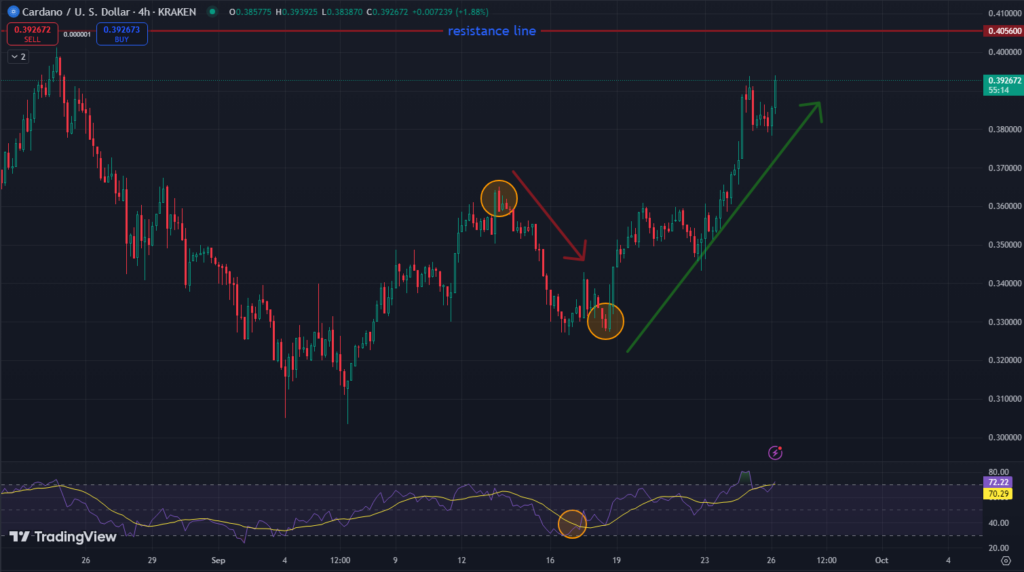Click the Cardano / U.S. Dollar symbol title
1024x572 pixels.
109,12
